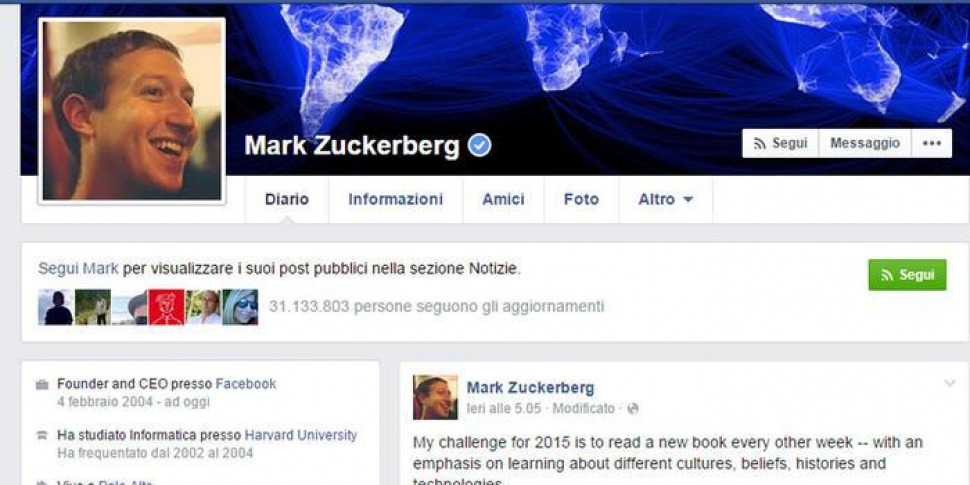This screenshot has width=970, height=485.
Task: Click the white Segui button on the cover photo
Action: point(781,143)
